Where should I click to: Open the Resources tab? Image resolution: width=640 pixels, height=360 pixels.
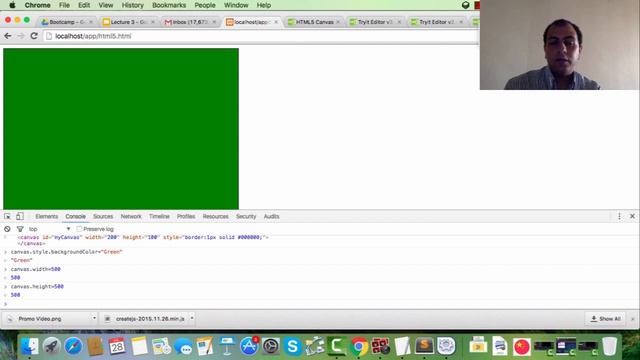[216, 216]
